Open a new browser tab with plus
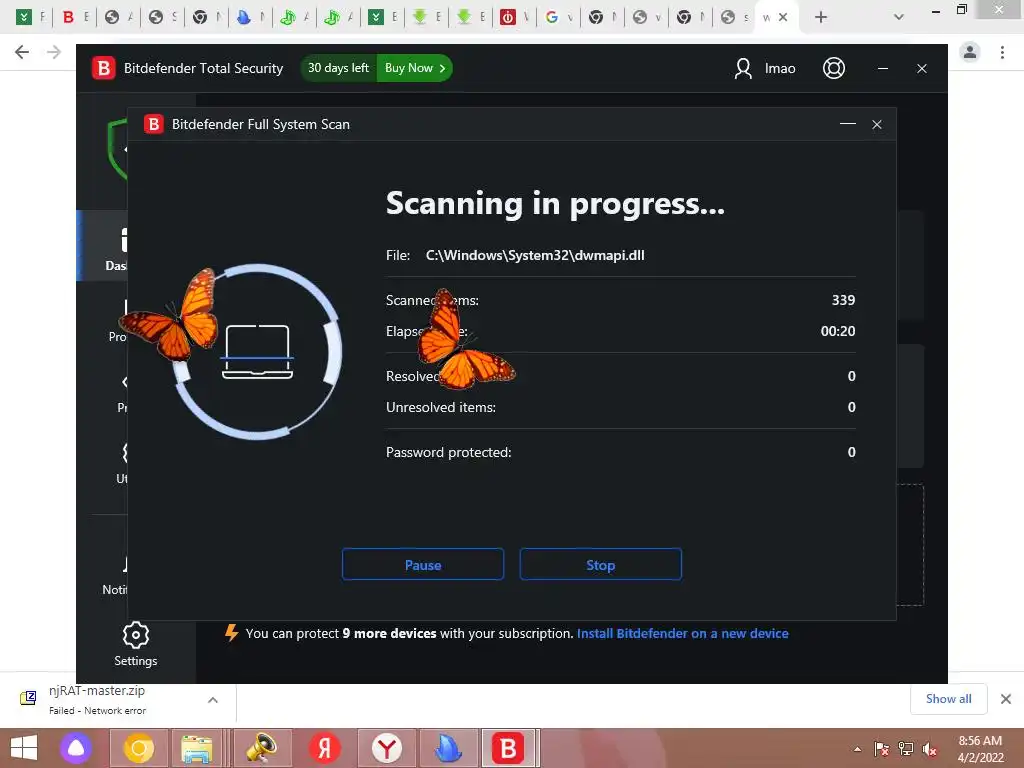The image size is (1024, 768). click(x=821, y=18)
